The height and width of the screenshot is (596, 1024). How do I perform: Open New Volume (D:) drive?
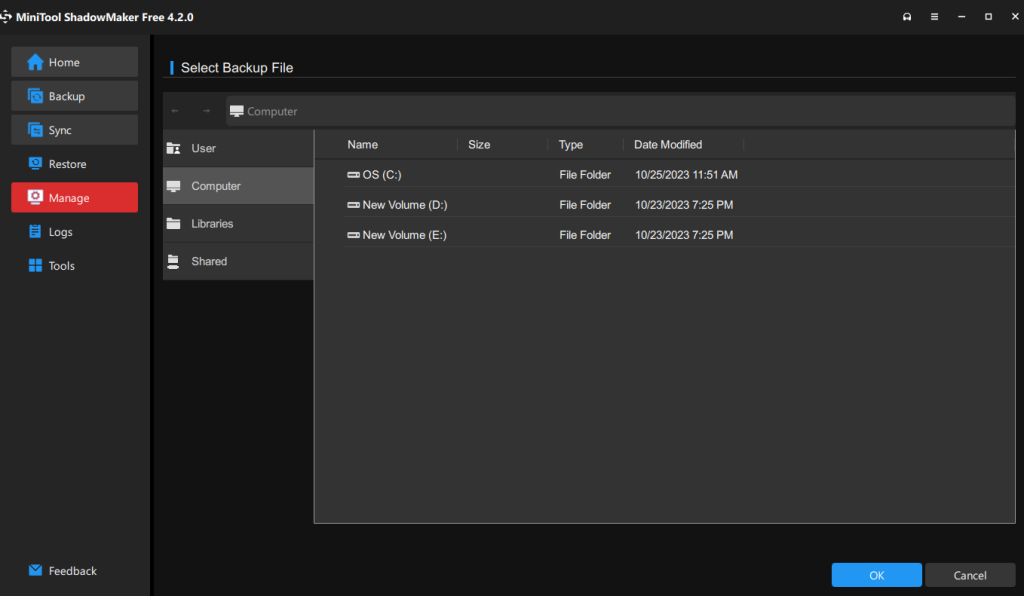pos(403,205)
